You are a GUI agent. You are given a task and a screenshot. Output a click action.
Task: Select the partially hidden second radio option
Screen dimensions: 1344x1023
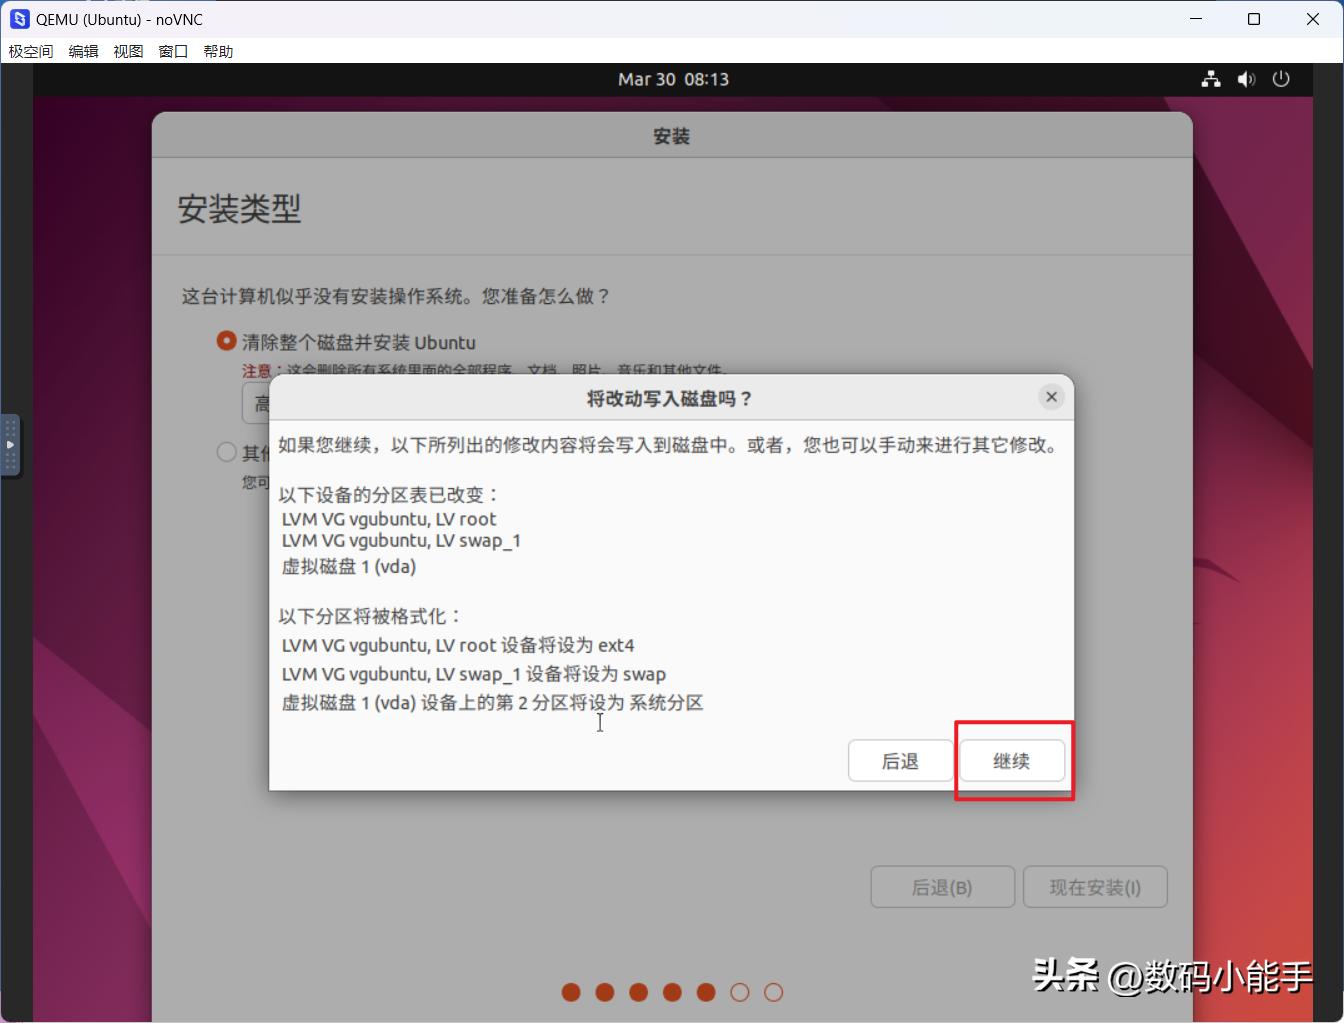(227, 453)
